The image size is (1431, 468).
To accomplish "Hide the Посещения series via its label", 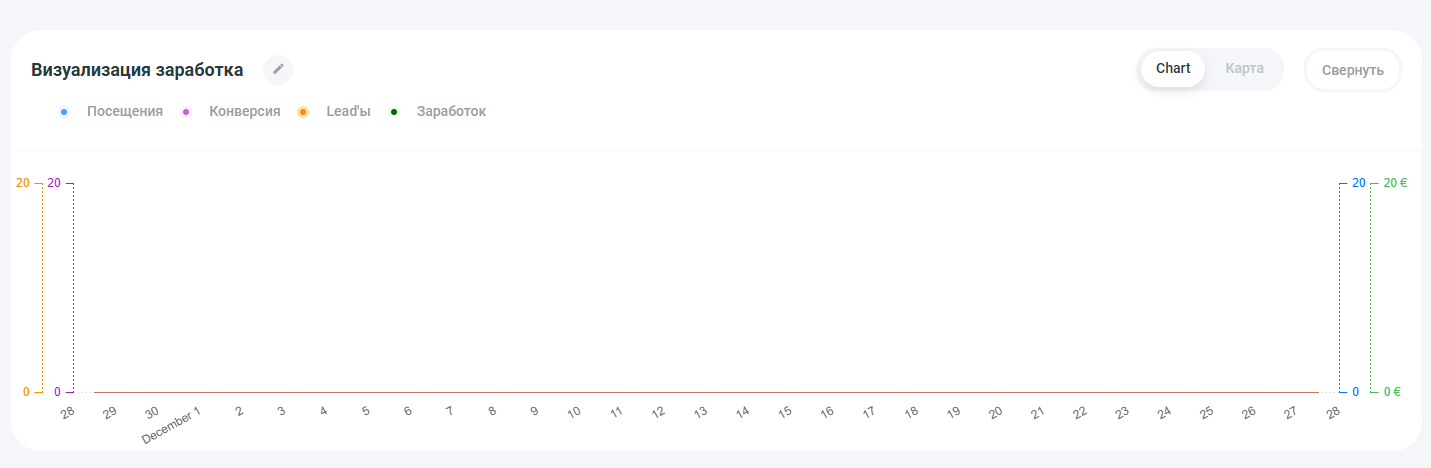I will 125,112.
